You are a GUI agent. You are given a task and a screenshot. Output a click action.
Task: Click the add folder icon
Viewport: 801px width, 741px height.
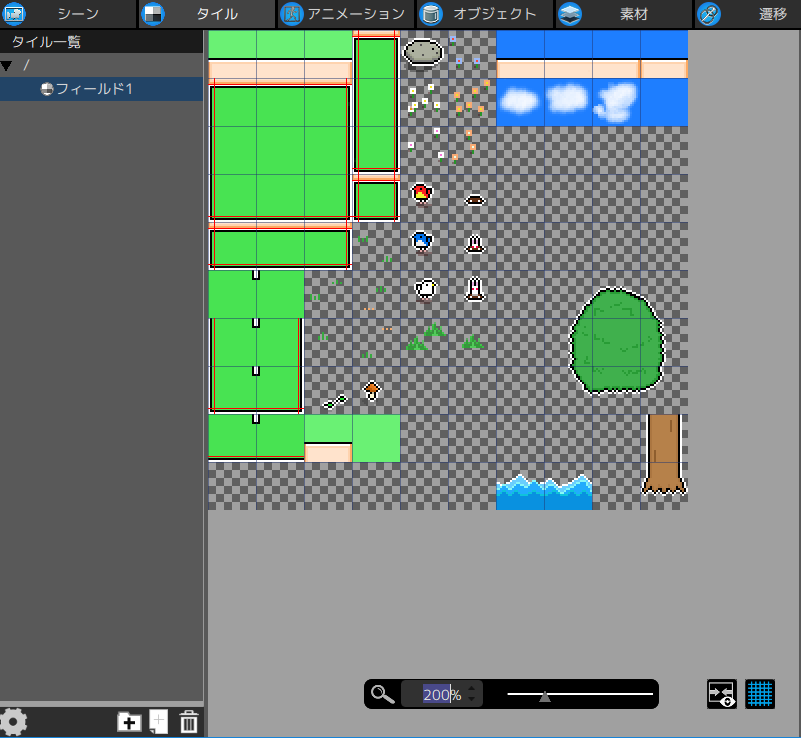(129, 722)
